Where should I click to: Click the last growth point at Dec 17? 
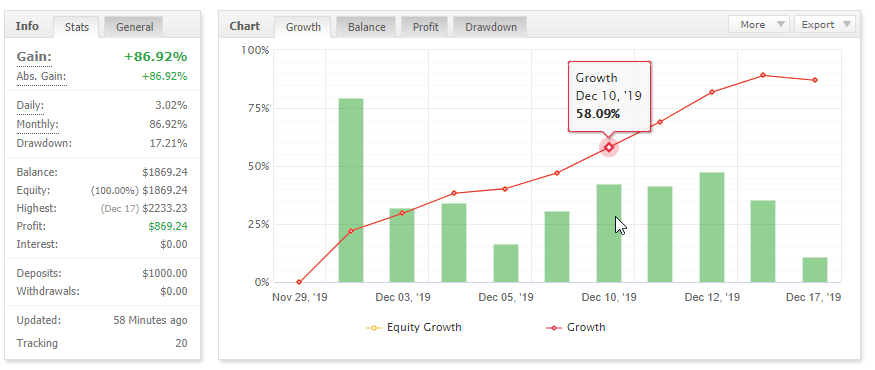(815, 80)
